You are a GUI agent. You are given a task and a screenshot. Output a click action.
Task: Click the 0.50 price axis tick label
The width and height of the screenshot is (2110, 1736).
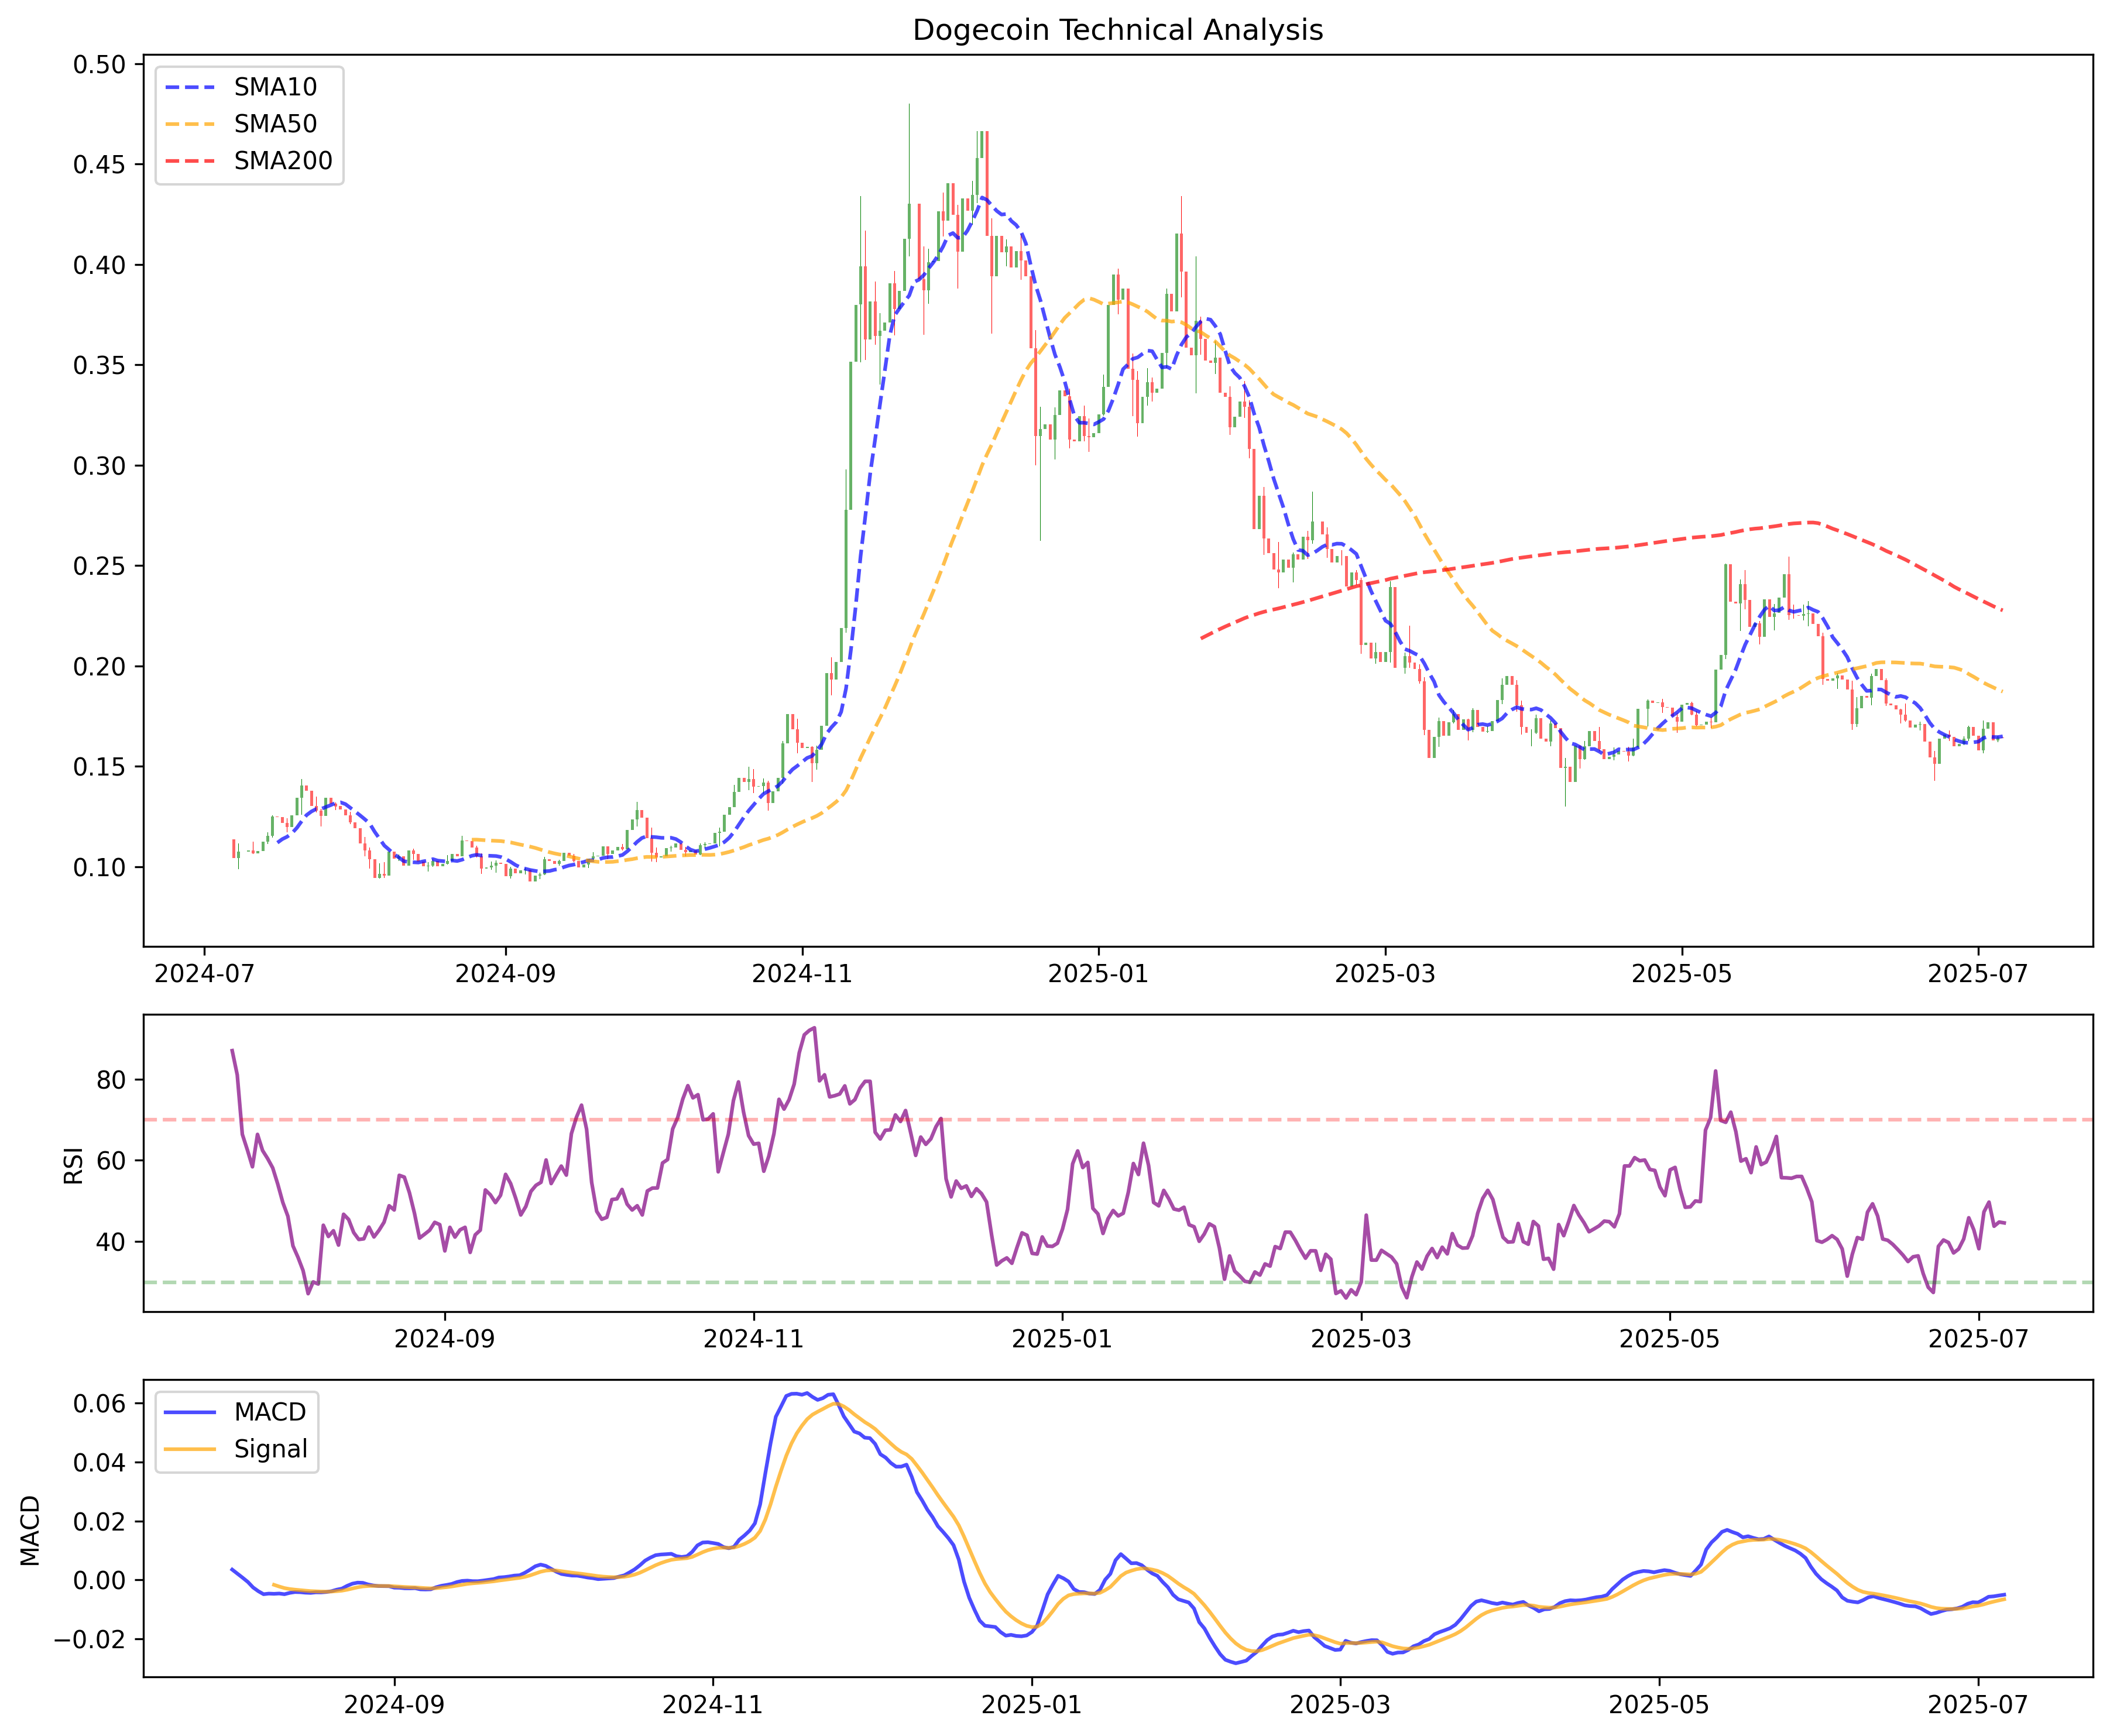pyautogui.click(x=100, y=65)
